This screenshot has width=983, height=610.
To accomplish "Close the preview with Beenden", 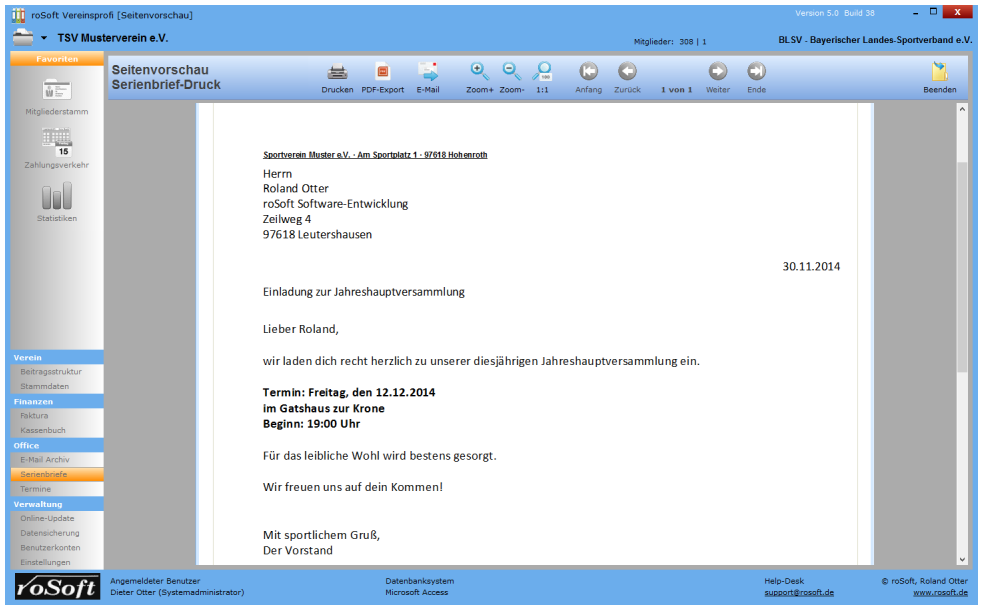I will tap(939, 72).
